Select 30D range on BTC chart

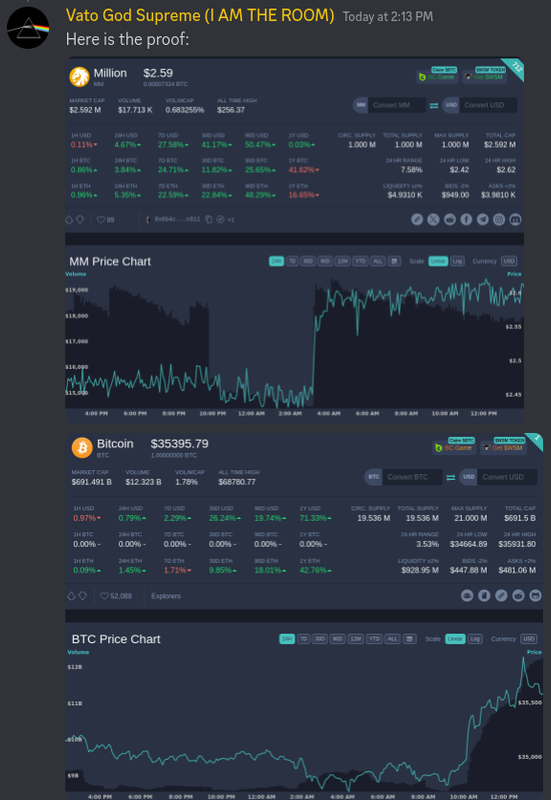click(320, 639)
